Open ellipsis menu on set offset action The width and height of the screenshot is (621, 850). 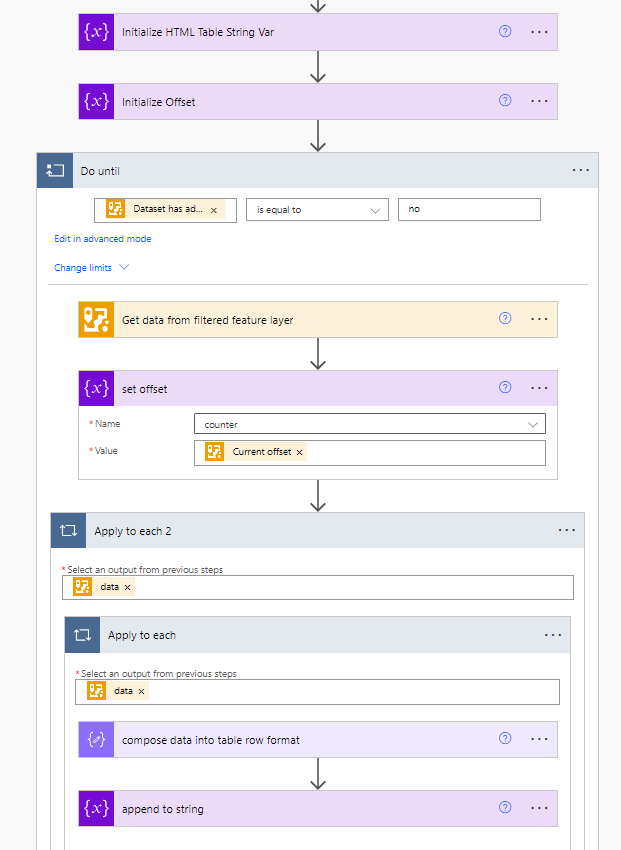[x=539, y=388]
